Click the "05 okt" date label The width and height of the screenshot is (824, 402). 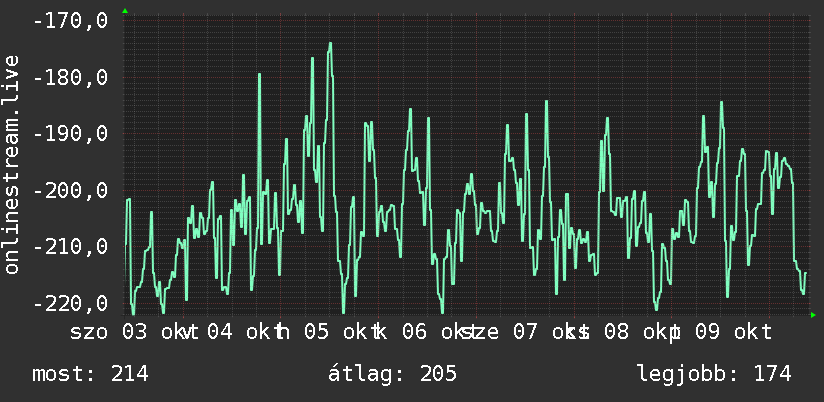[343, 332]
